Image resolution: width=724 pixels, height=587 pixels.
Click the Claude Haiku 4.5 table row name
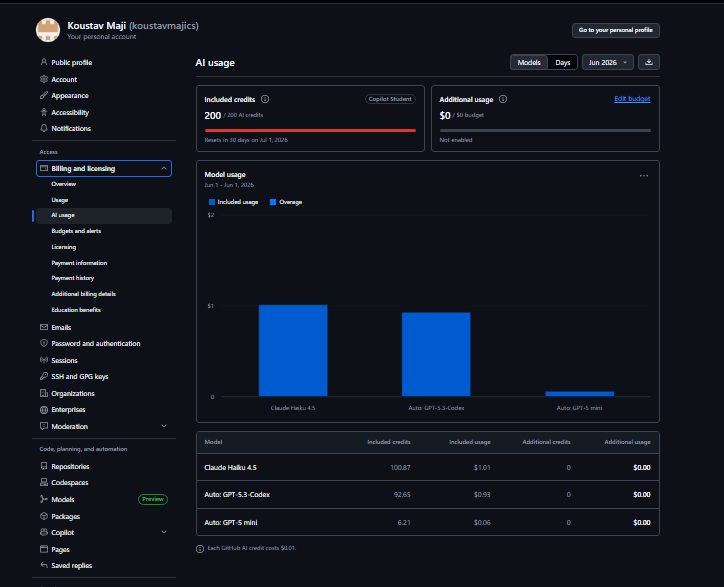click(x=230, y=467)
